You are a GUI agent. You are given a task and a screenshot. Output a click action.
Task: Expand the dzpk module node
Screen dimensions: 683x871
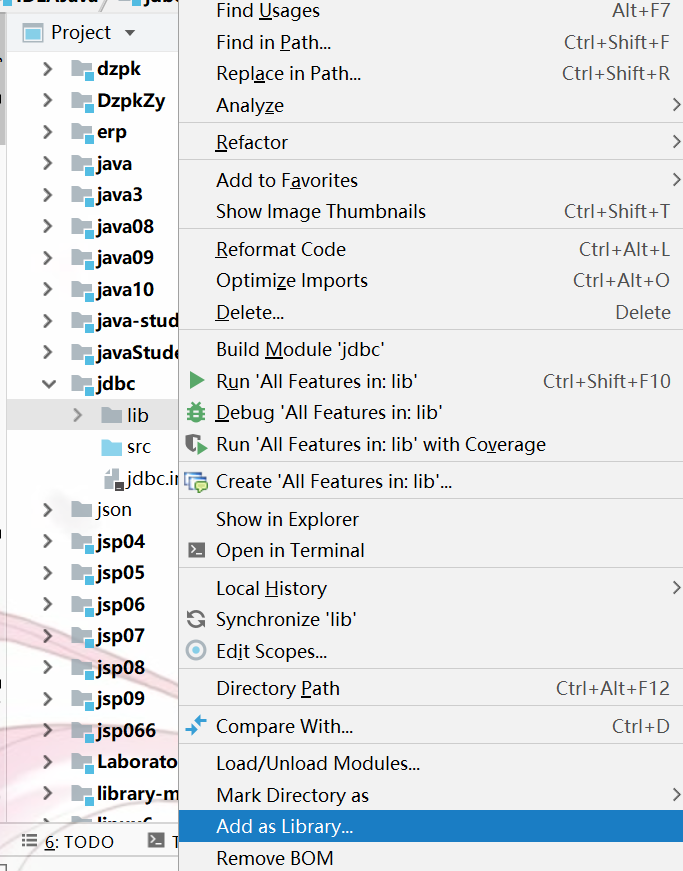click(48, 69)
